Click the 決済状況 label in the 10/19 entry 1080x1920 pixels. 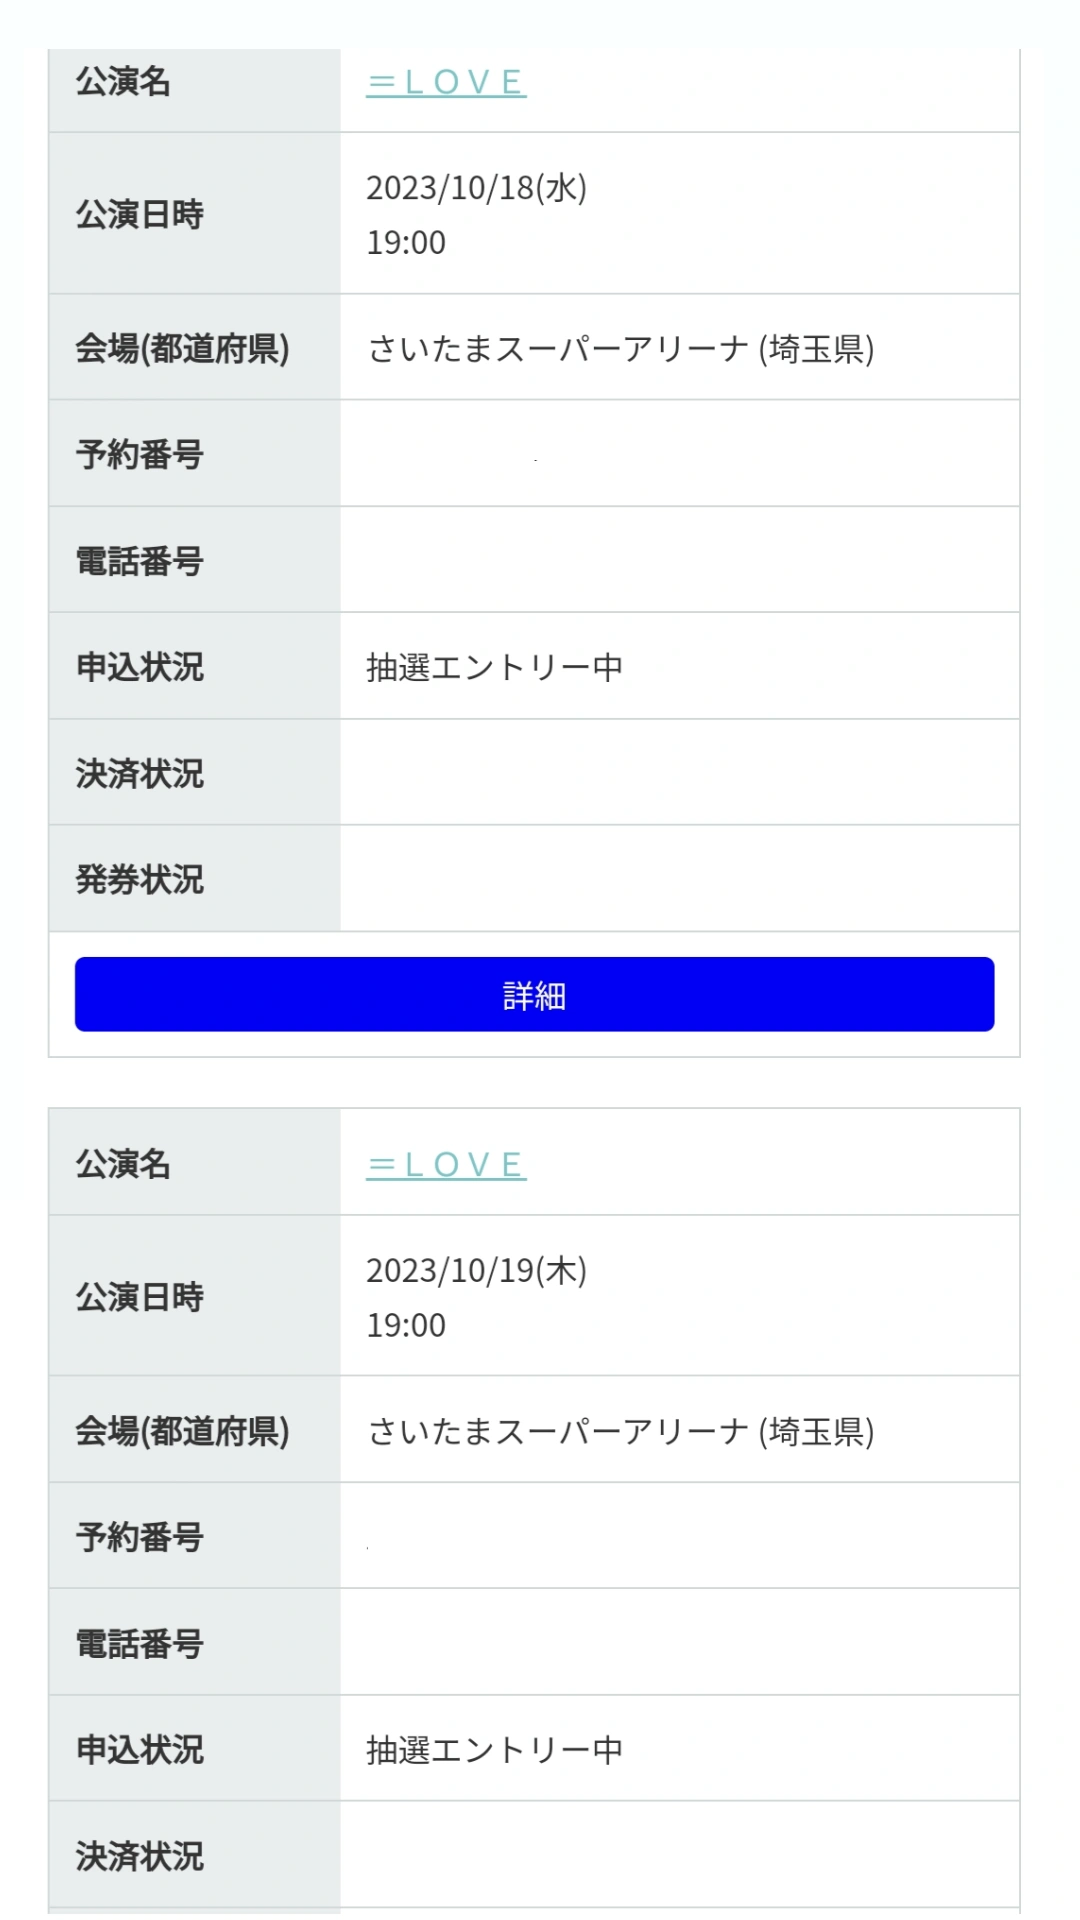tap(140, 1857)
